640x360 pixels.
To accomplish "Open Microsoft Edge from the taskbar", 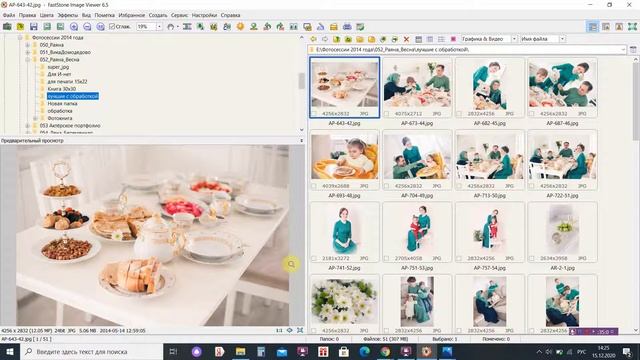I will point(364,351).
